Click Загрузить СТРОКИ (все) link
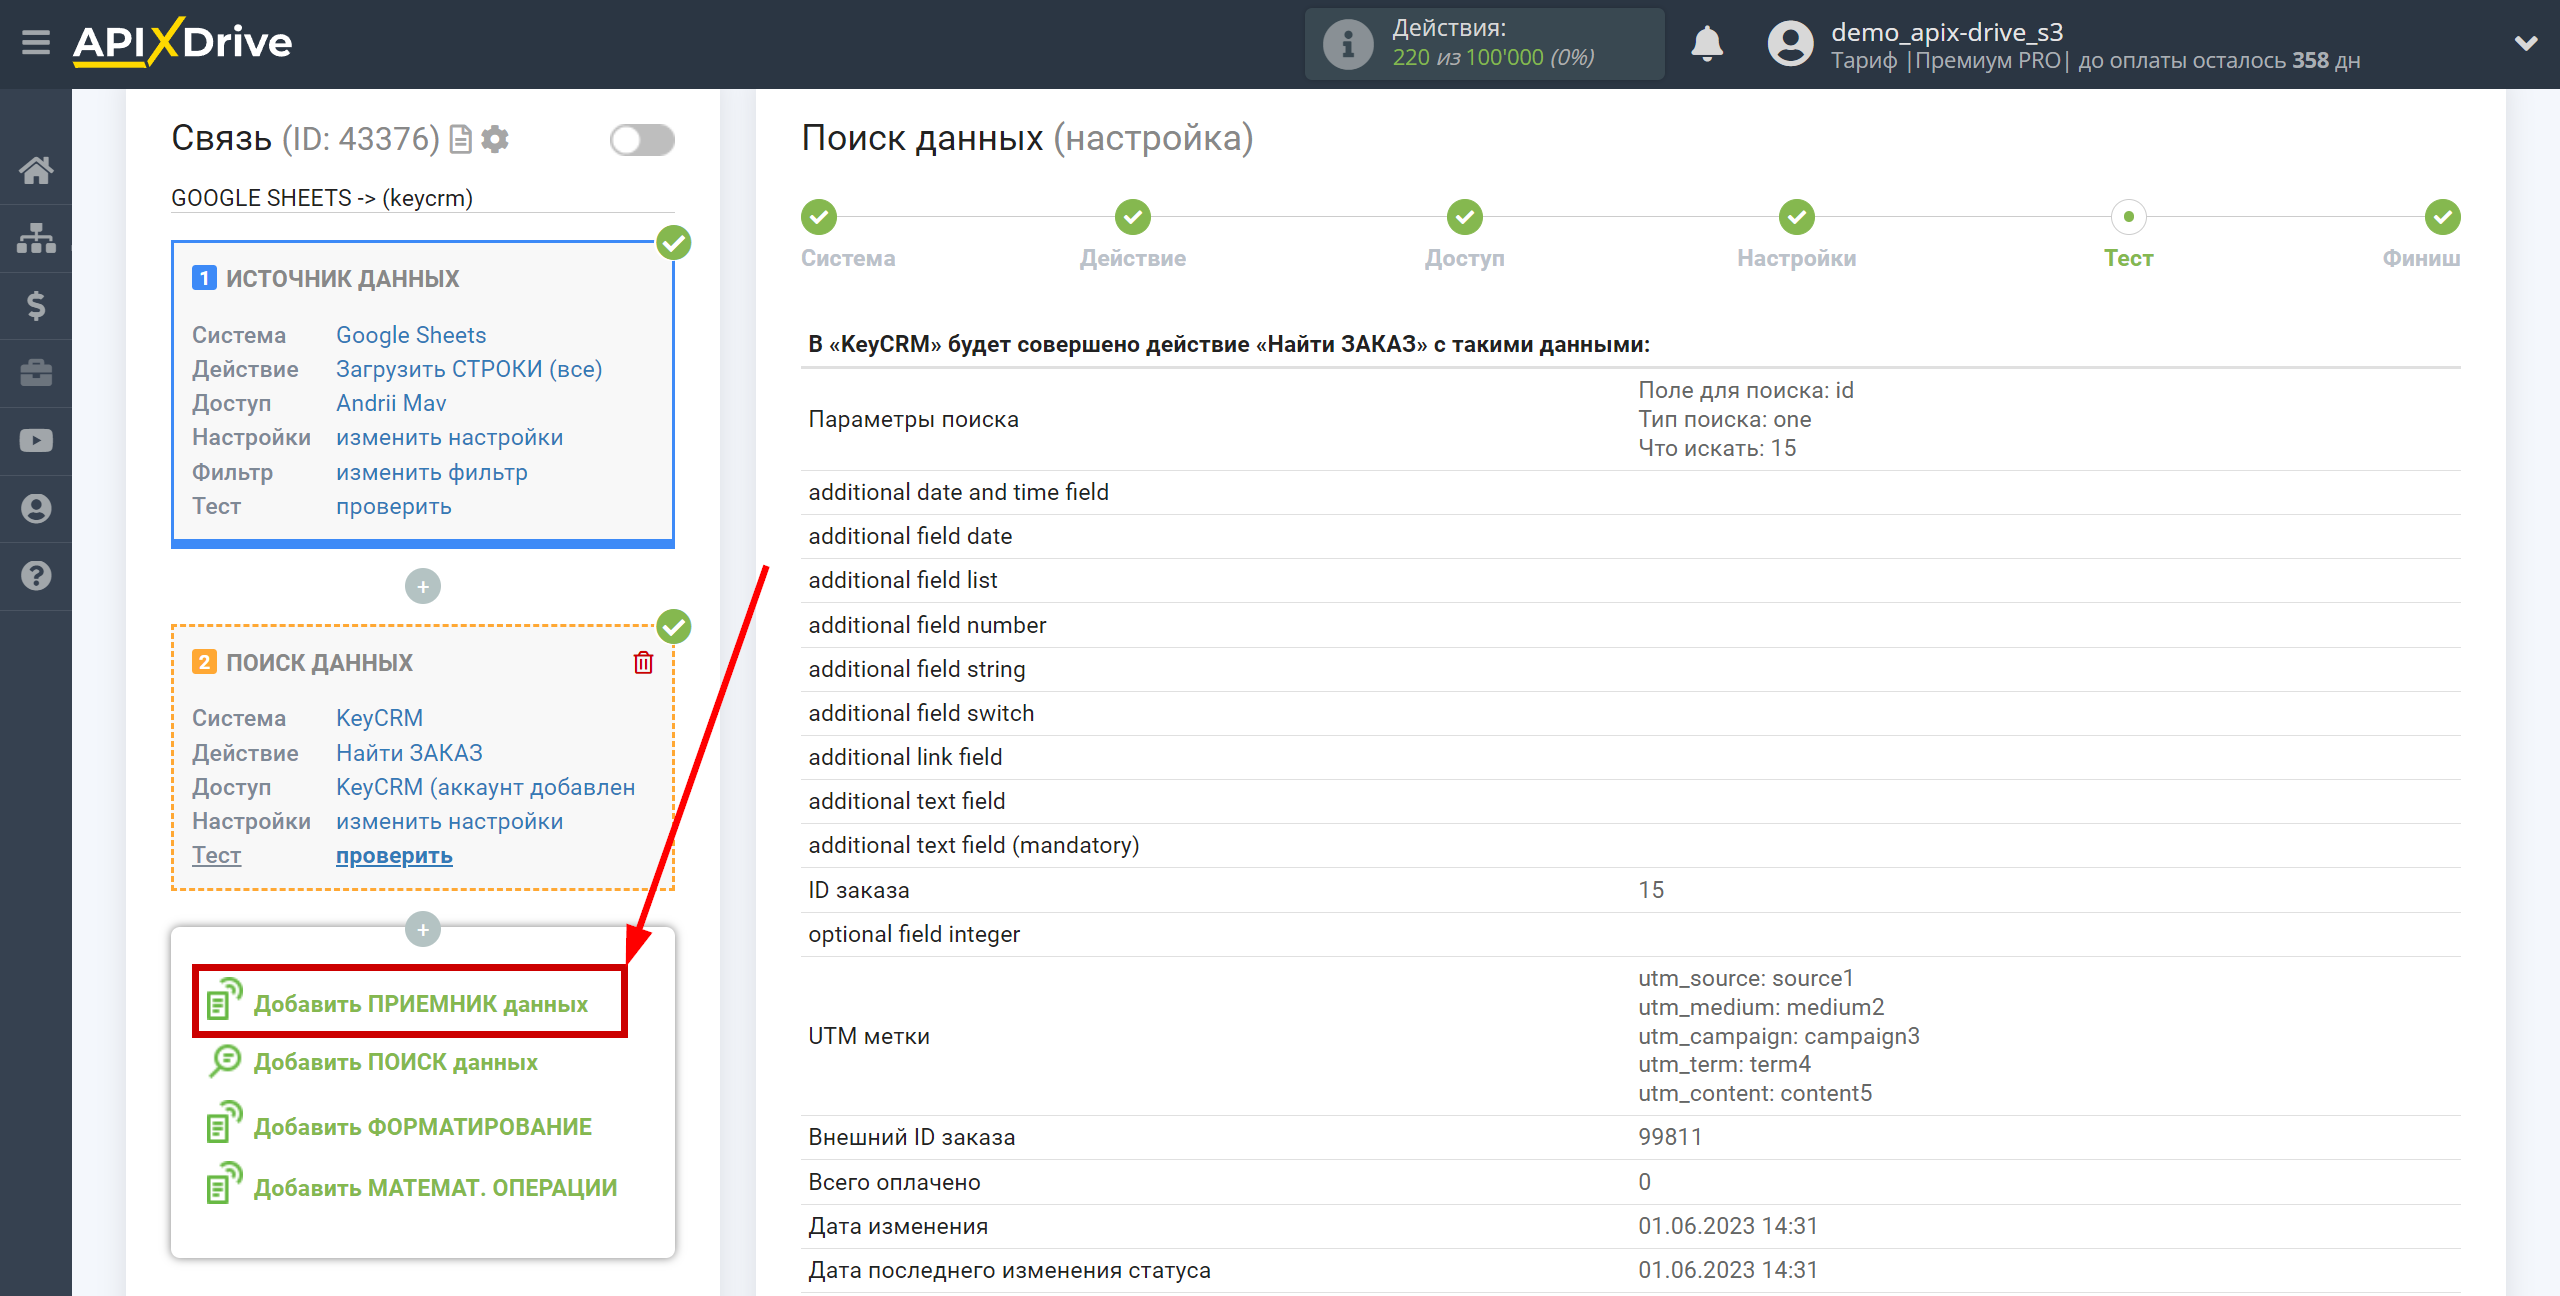Image resolution: width=2560 pixels, height=1296 pixels. tap(469, 369)
